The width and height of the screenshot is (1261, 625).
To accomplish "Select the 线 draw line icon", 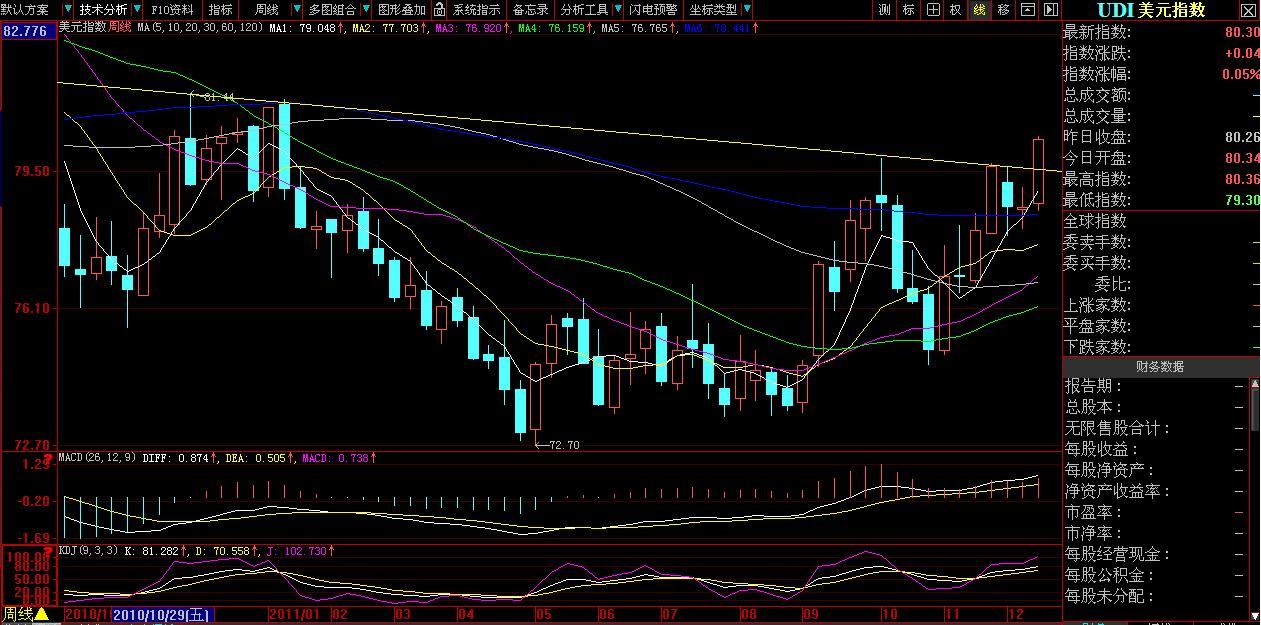I will pyautogui.click(x=980, y=10).
